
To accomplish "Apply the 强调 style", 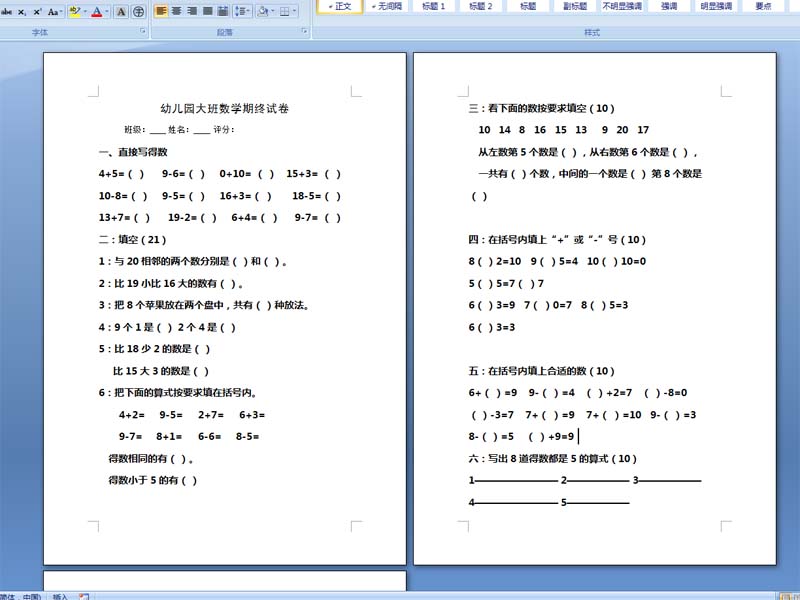I will click(x=669, y=6).
